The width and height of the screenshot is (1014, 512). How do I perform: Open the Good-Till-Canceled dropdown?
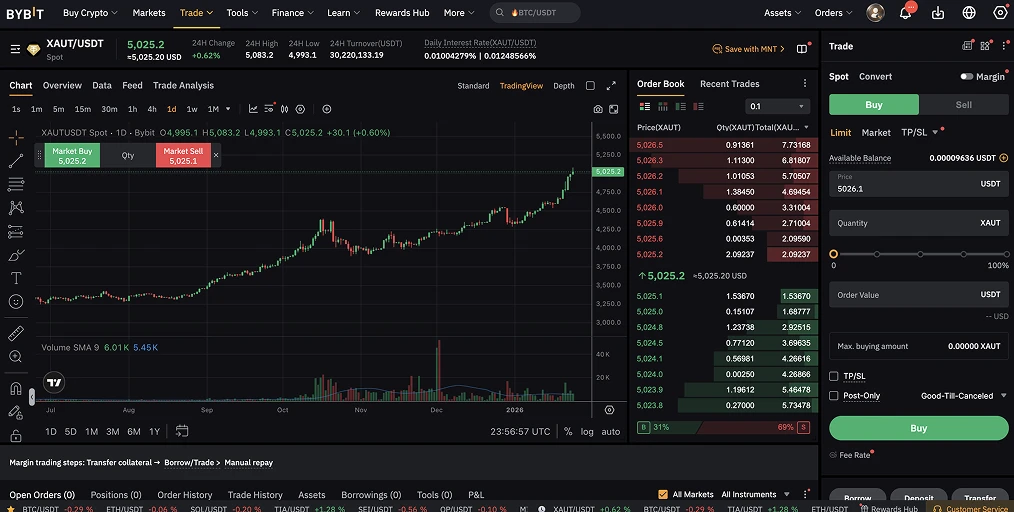click(x=963, y=396)
